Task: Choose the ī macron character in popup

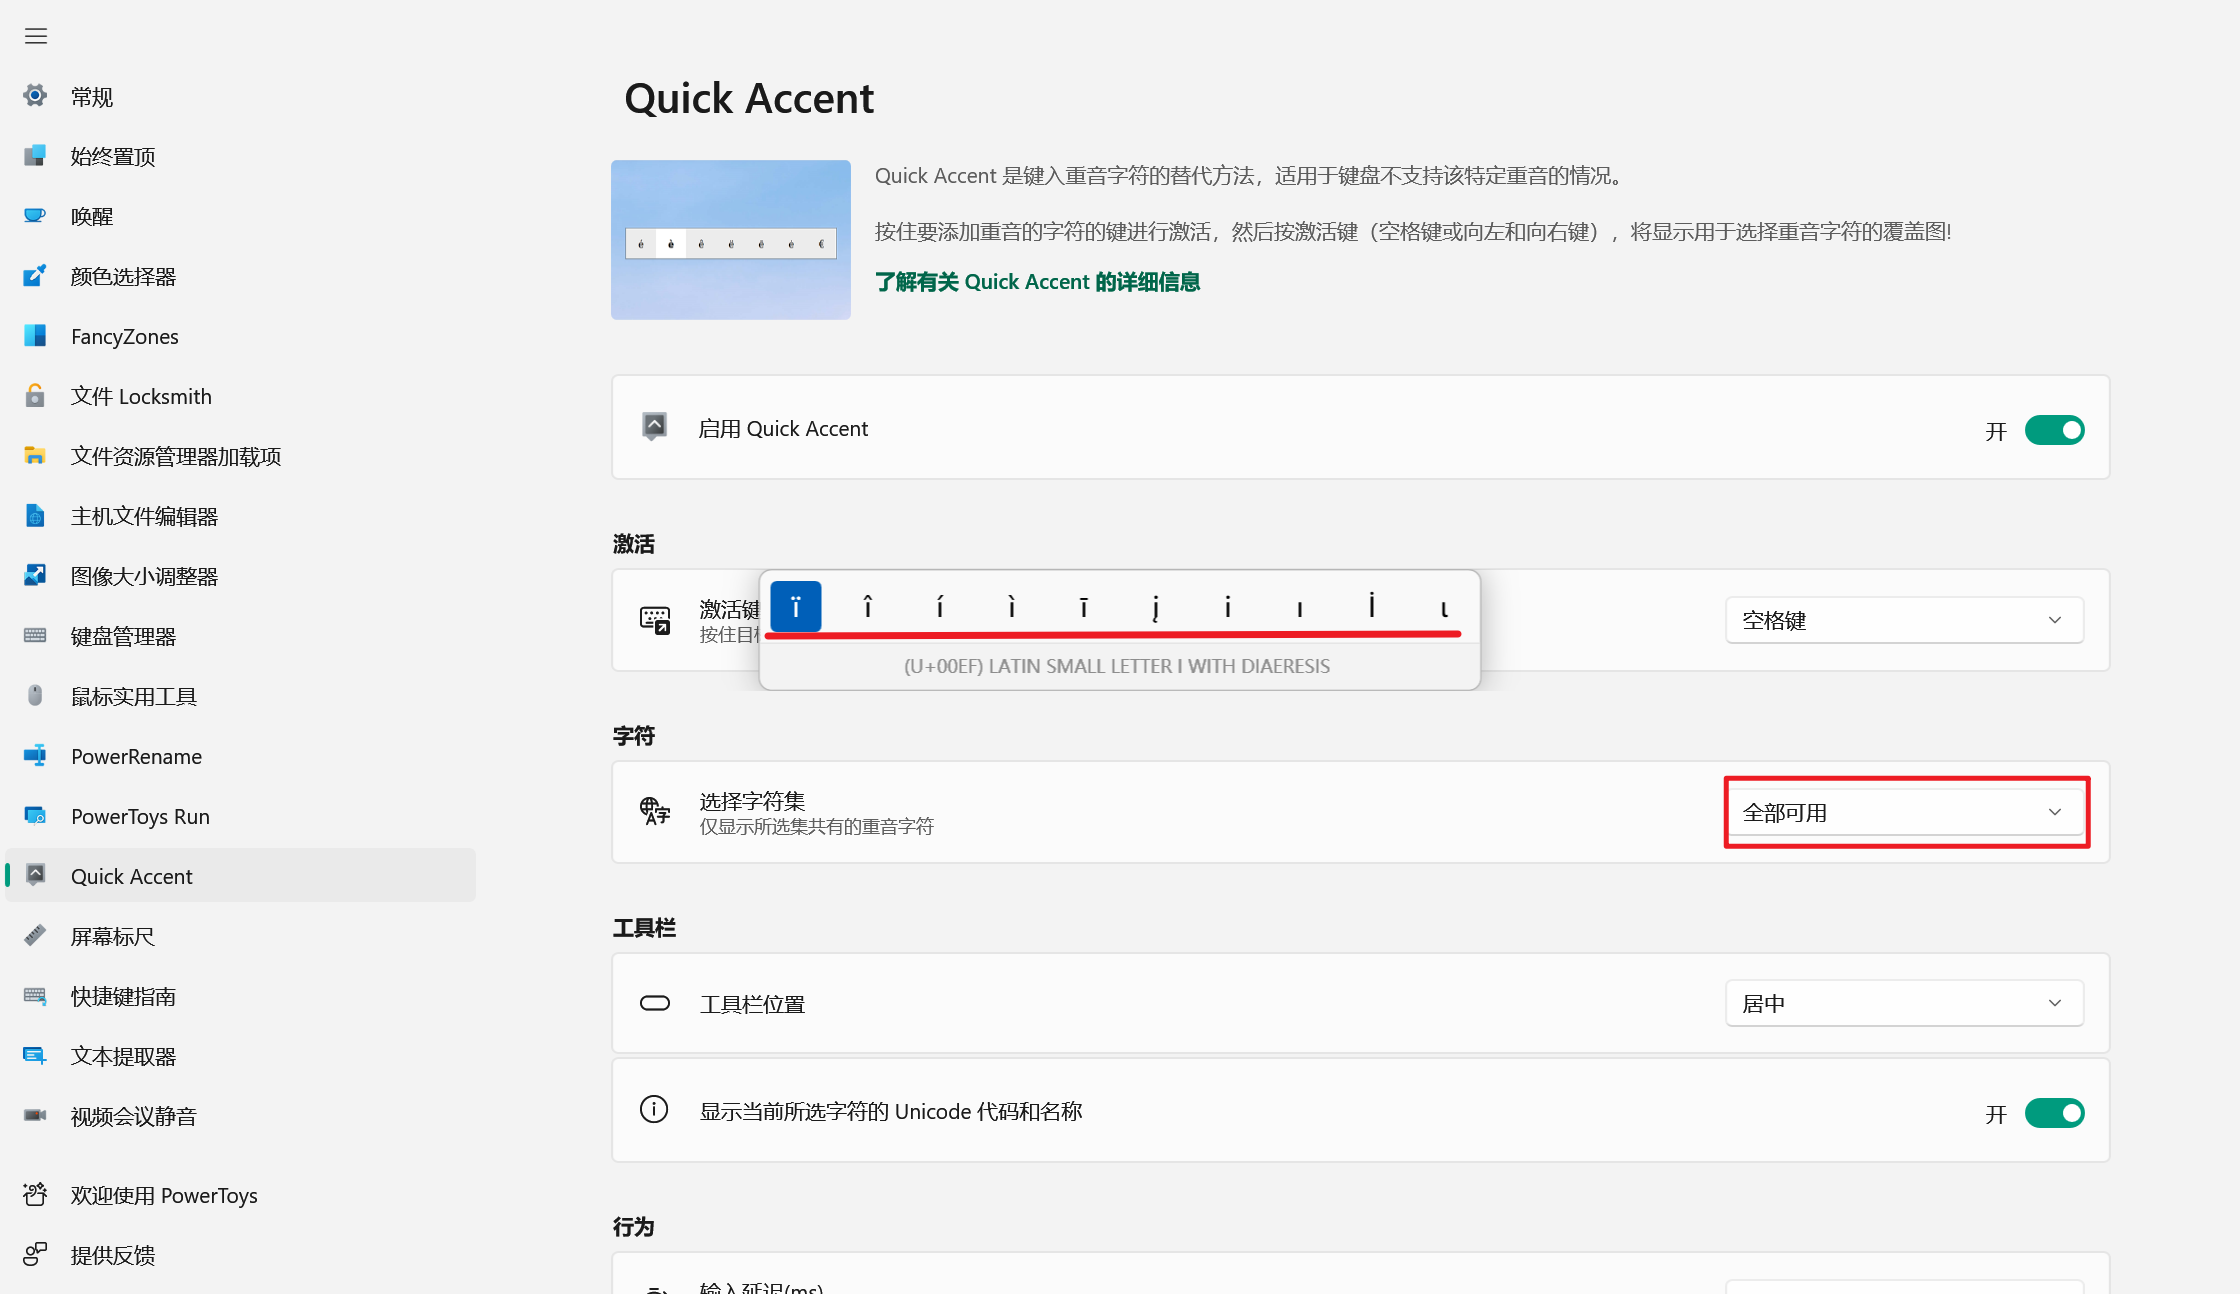Action: (x=1084, y=607)
